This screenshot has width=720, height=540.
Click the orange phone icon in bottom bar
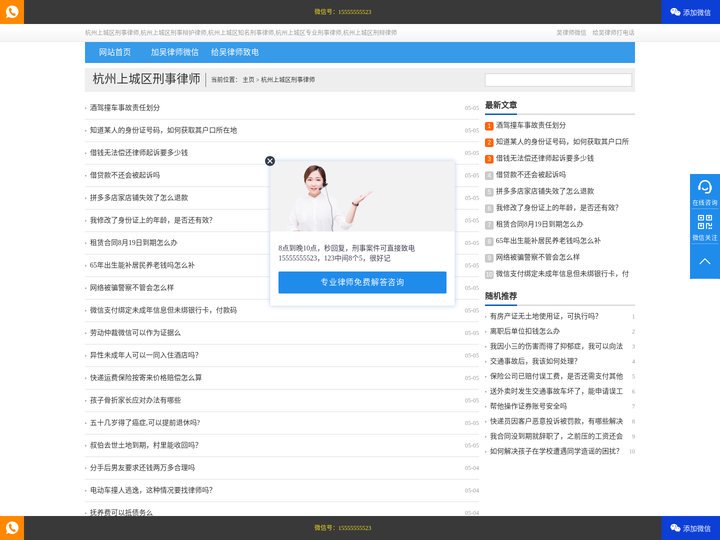12,528
